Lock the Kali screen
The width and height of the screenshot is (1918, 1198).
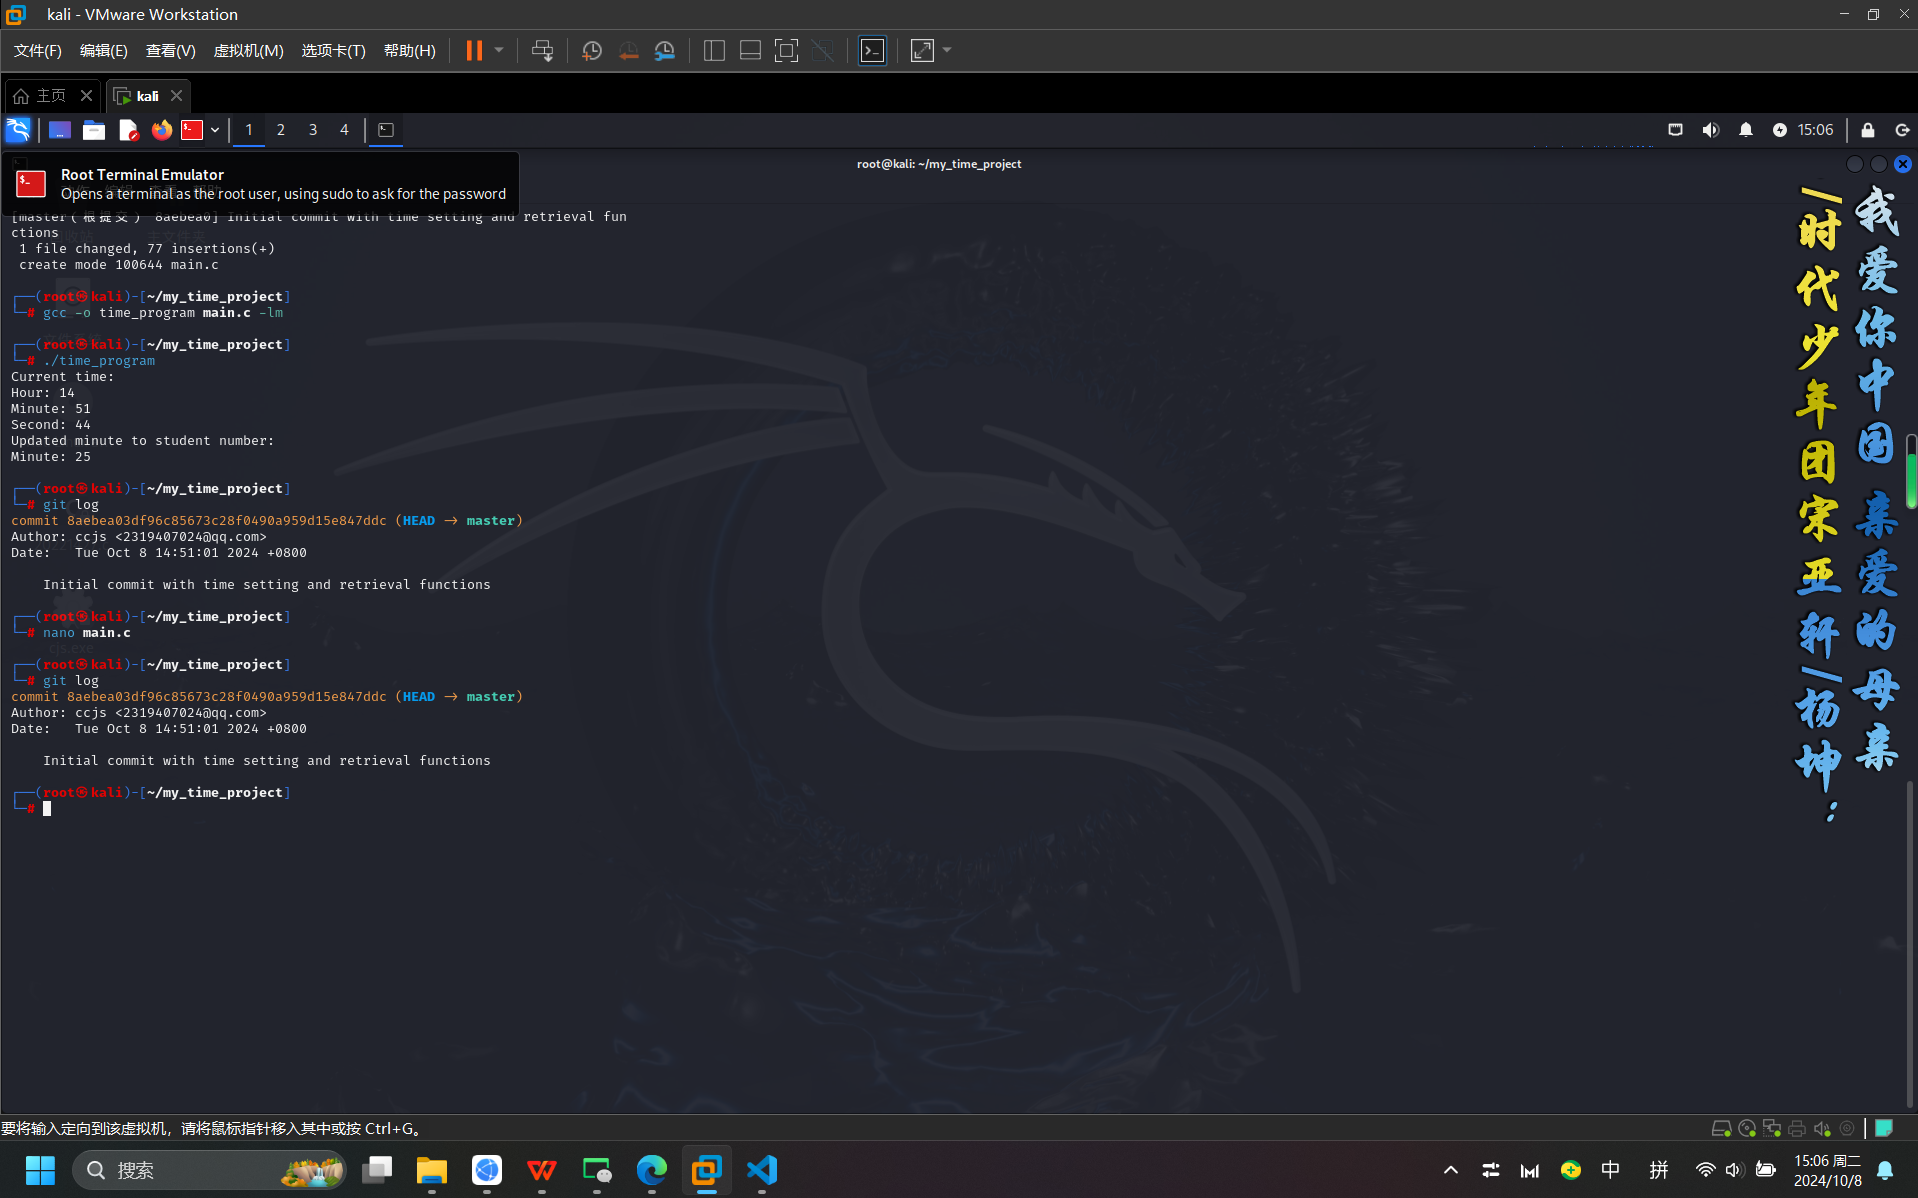tap(1867, 130)
